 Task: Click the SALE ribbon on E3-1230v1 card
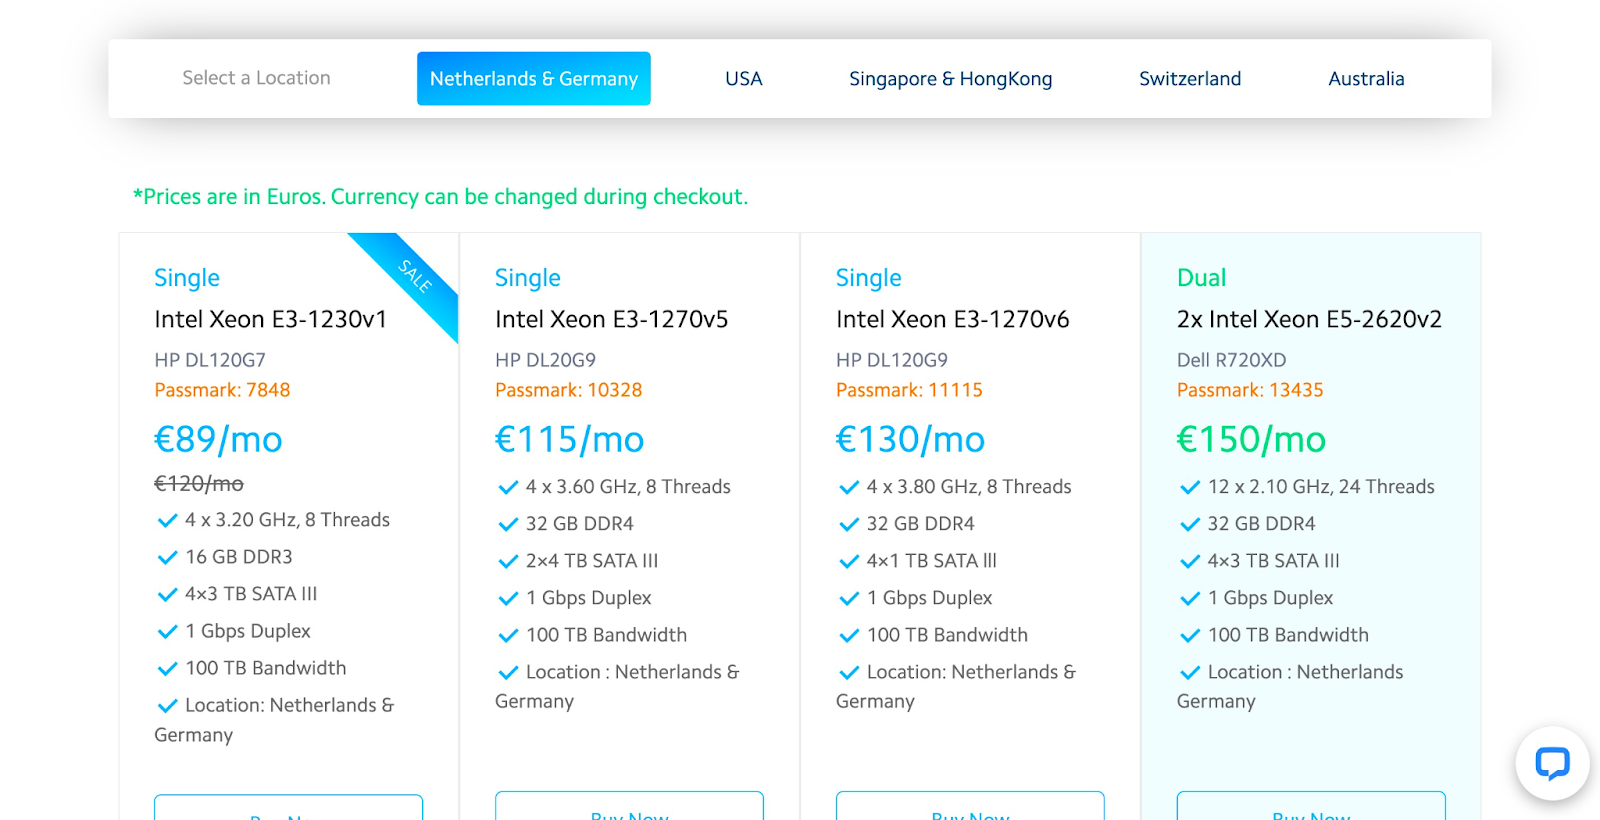(x=415, y=276)
